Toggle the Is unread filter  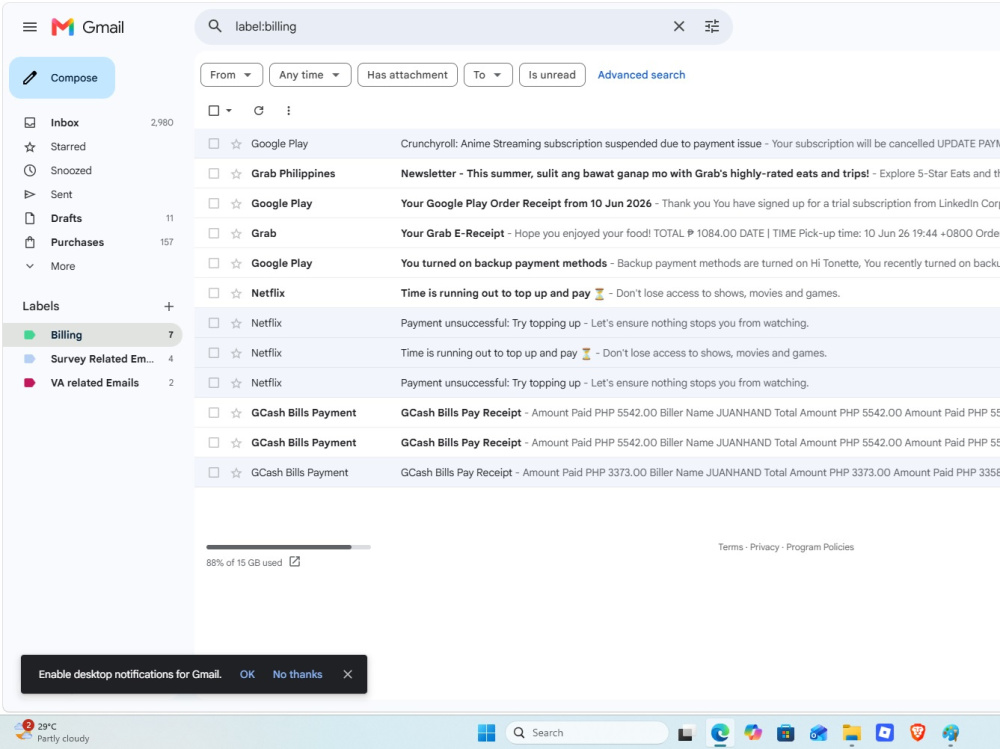point(552,75)
